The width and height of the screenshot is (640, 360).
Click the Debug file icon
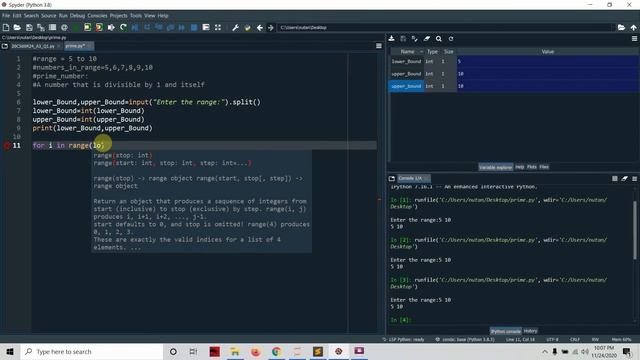pos(135,27)
